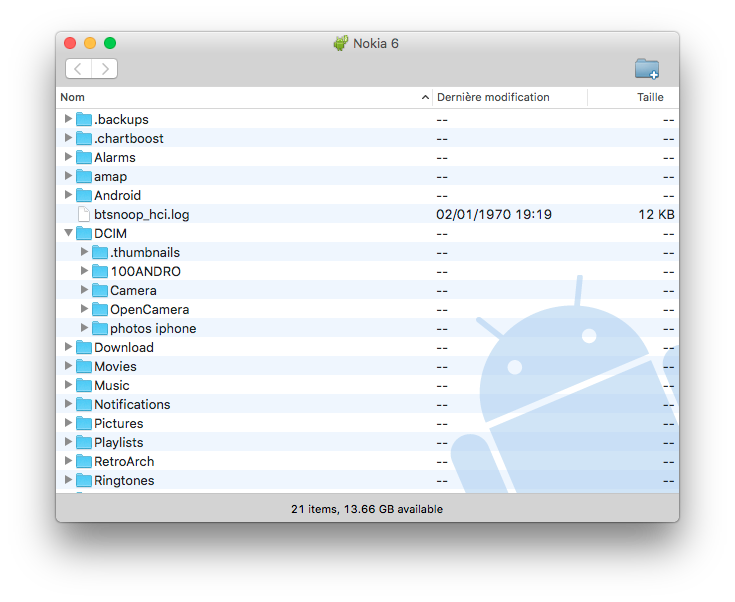
Task: Select the Download folder icon
Action: pos(84,347)
